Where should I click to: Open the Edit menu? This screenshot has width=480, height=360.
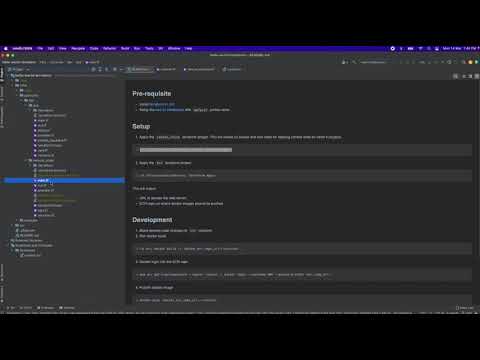click(x=51, y=49)
